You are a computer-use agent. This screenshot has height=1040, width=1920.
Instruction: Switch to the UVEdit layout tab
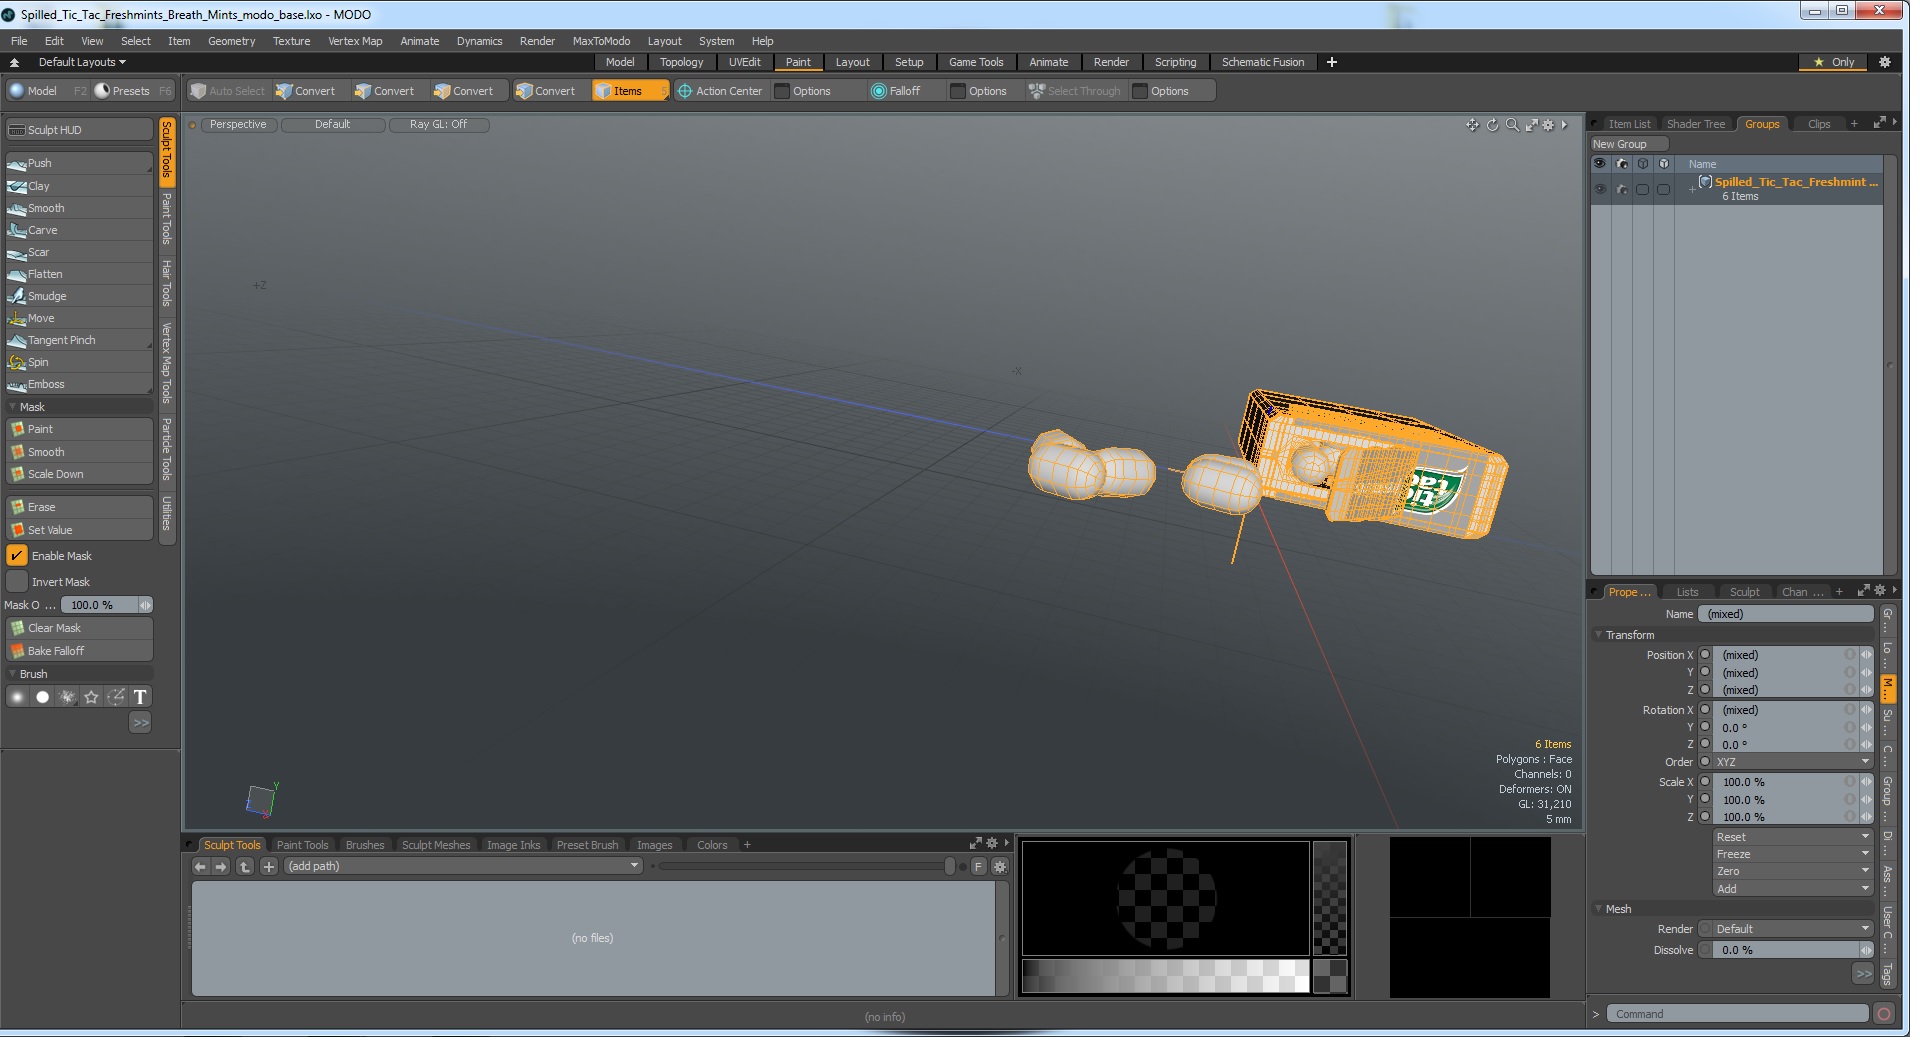tap(744, 62)
